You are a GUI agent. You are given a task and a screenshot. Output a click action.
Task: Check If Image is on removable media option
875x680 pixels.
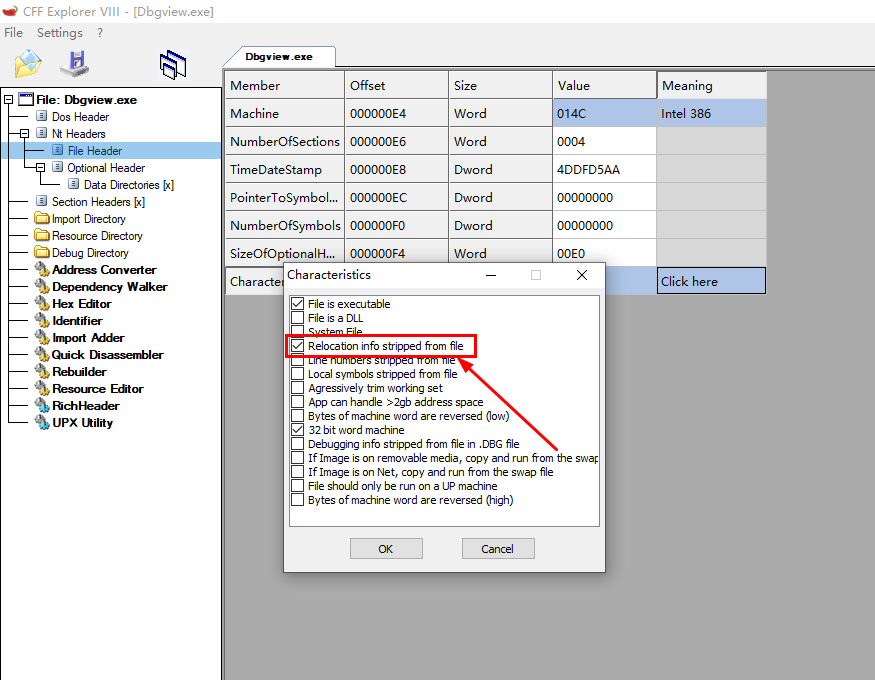point(297,458)
